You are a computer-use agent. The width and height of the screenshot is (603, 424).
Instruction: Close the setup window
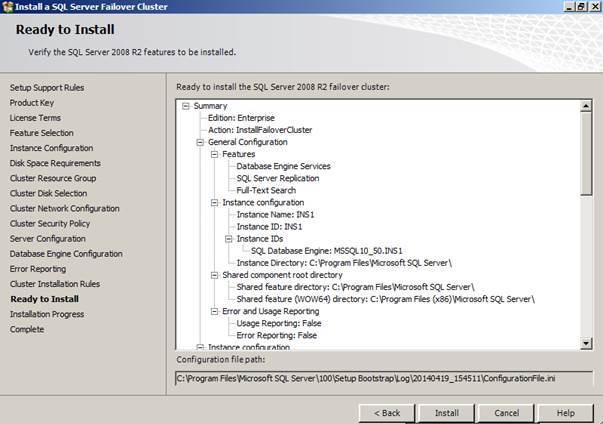[x=595, y=7]
